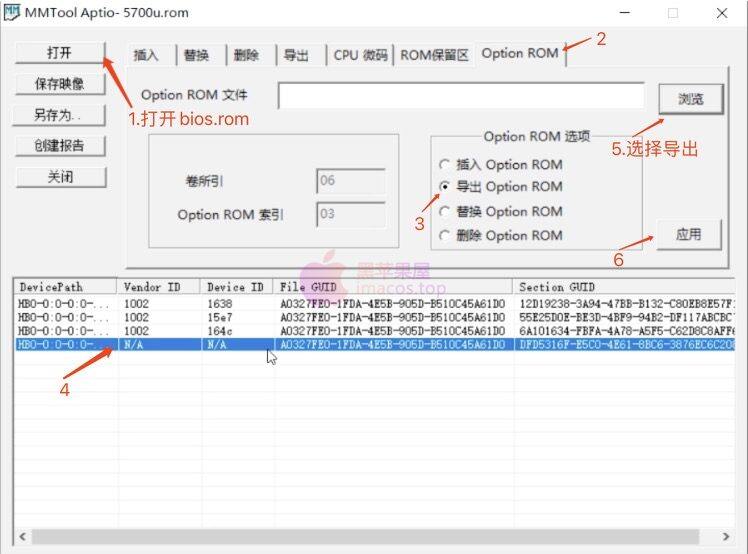748x554 pixels.
Task: Click the 关闭 button
Action: (x=61, y=177)
